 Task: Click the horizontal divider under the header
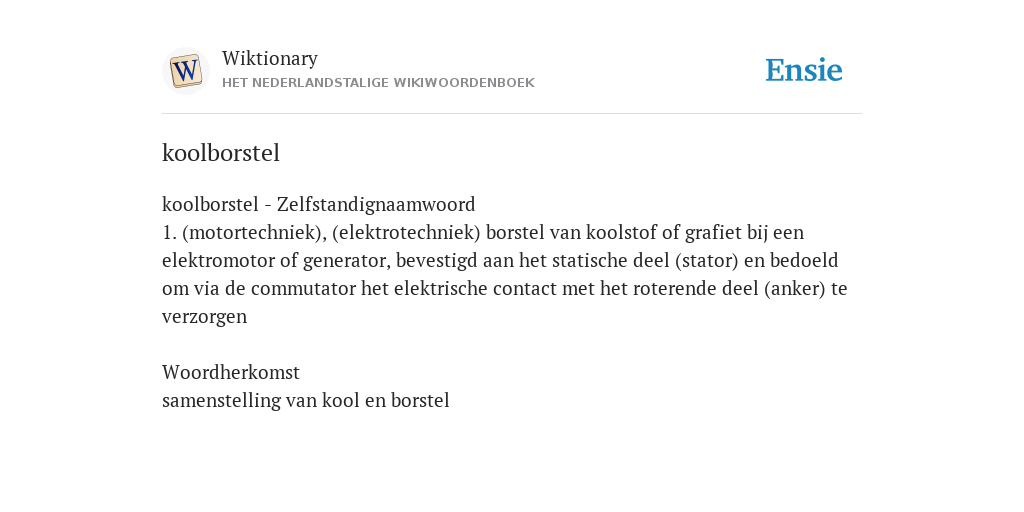512,114
